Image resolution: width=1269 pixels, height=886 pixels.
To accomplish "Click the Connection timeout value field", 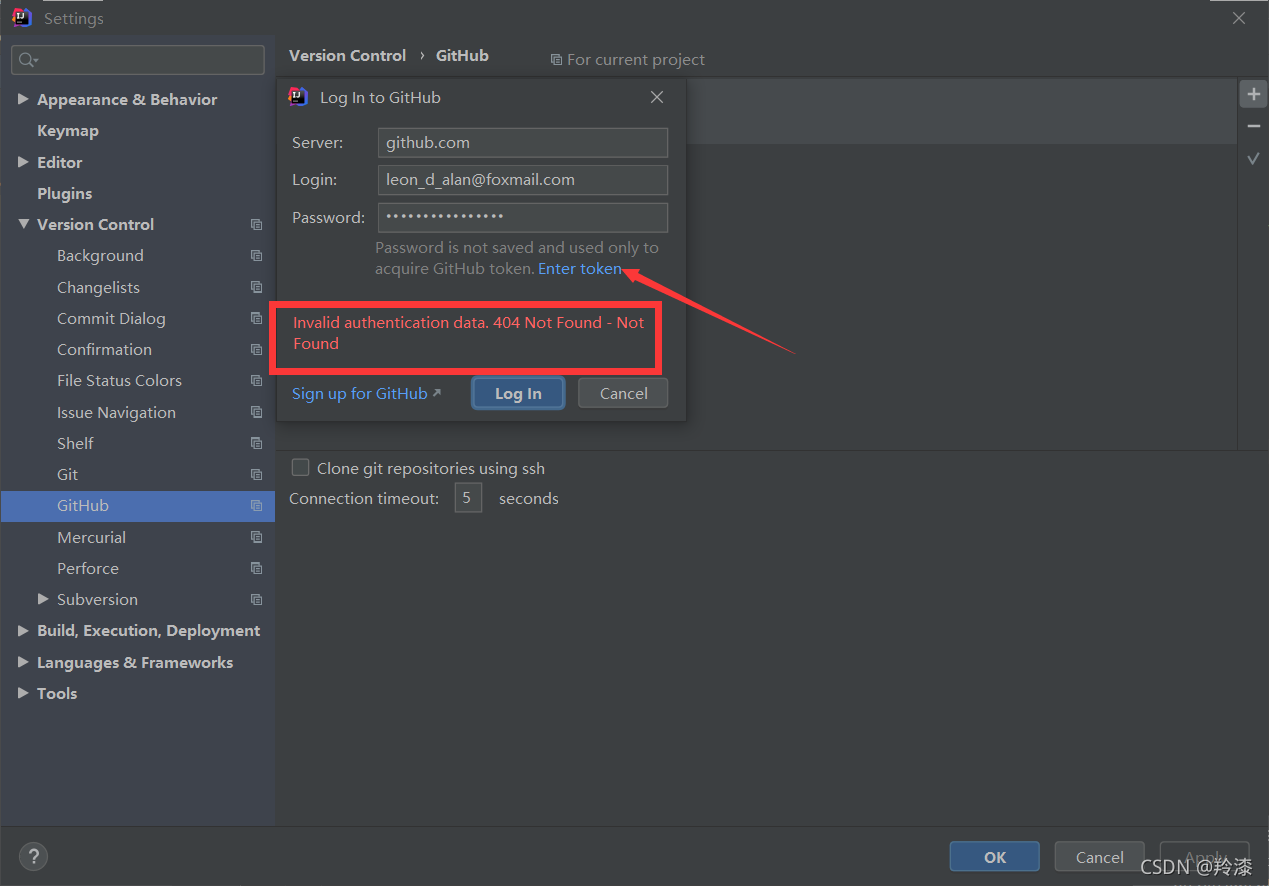I will coord(468,498).
